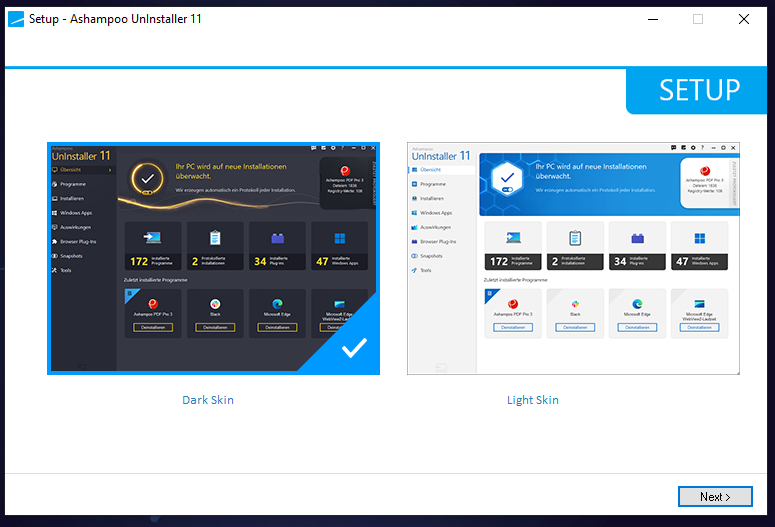The width and height of the screenshot is (775, 527).
Task: Select the Light Skin preview thumbnail
Action: 573,259
